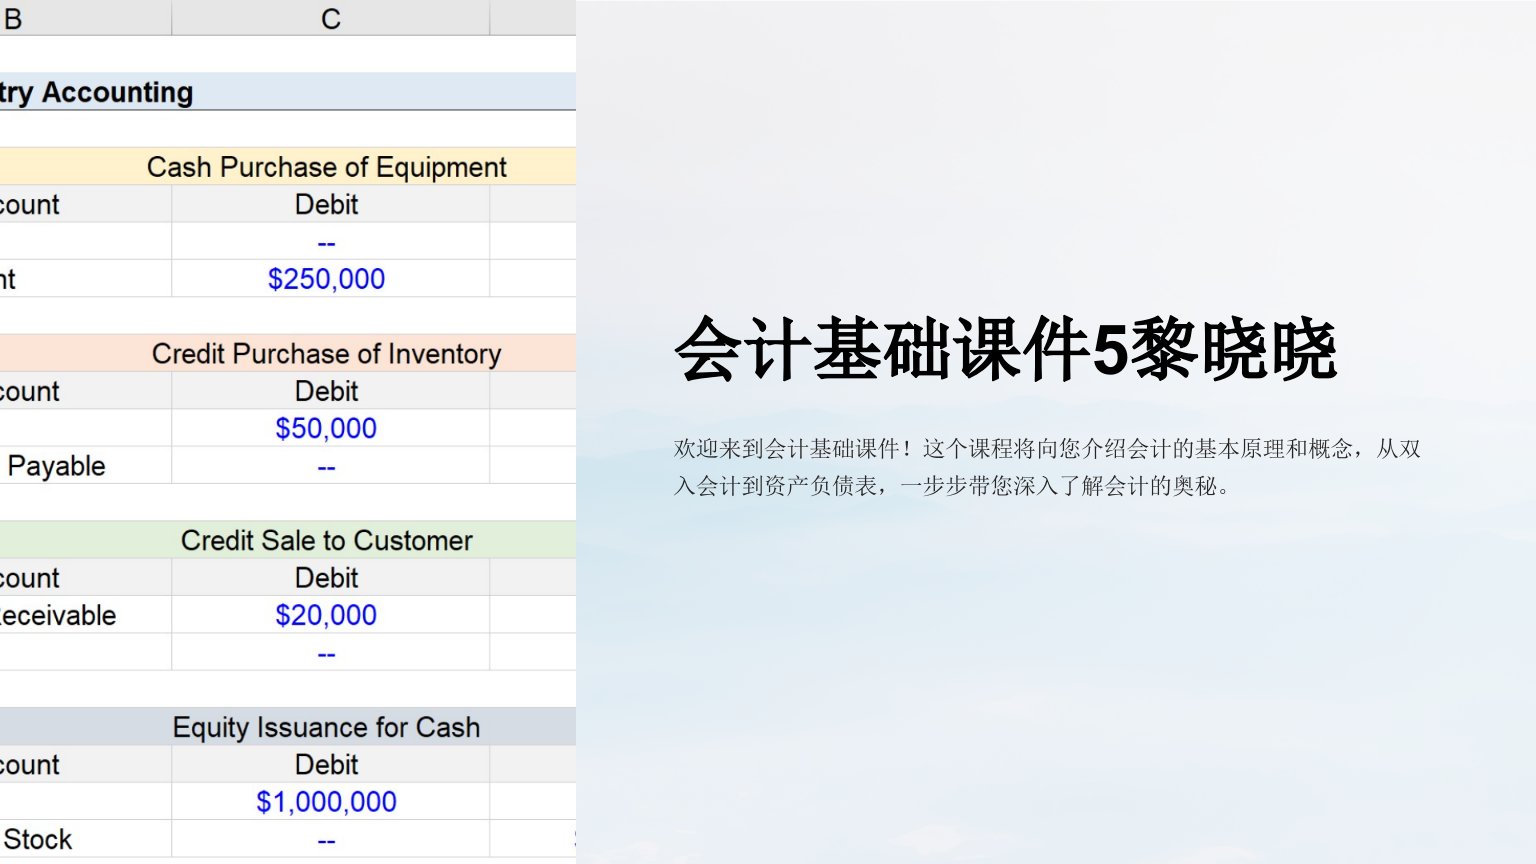Click the dash cell below $20,000

tap(331, 652)
